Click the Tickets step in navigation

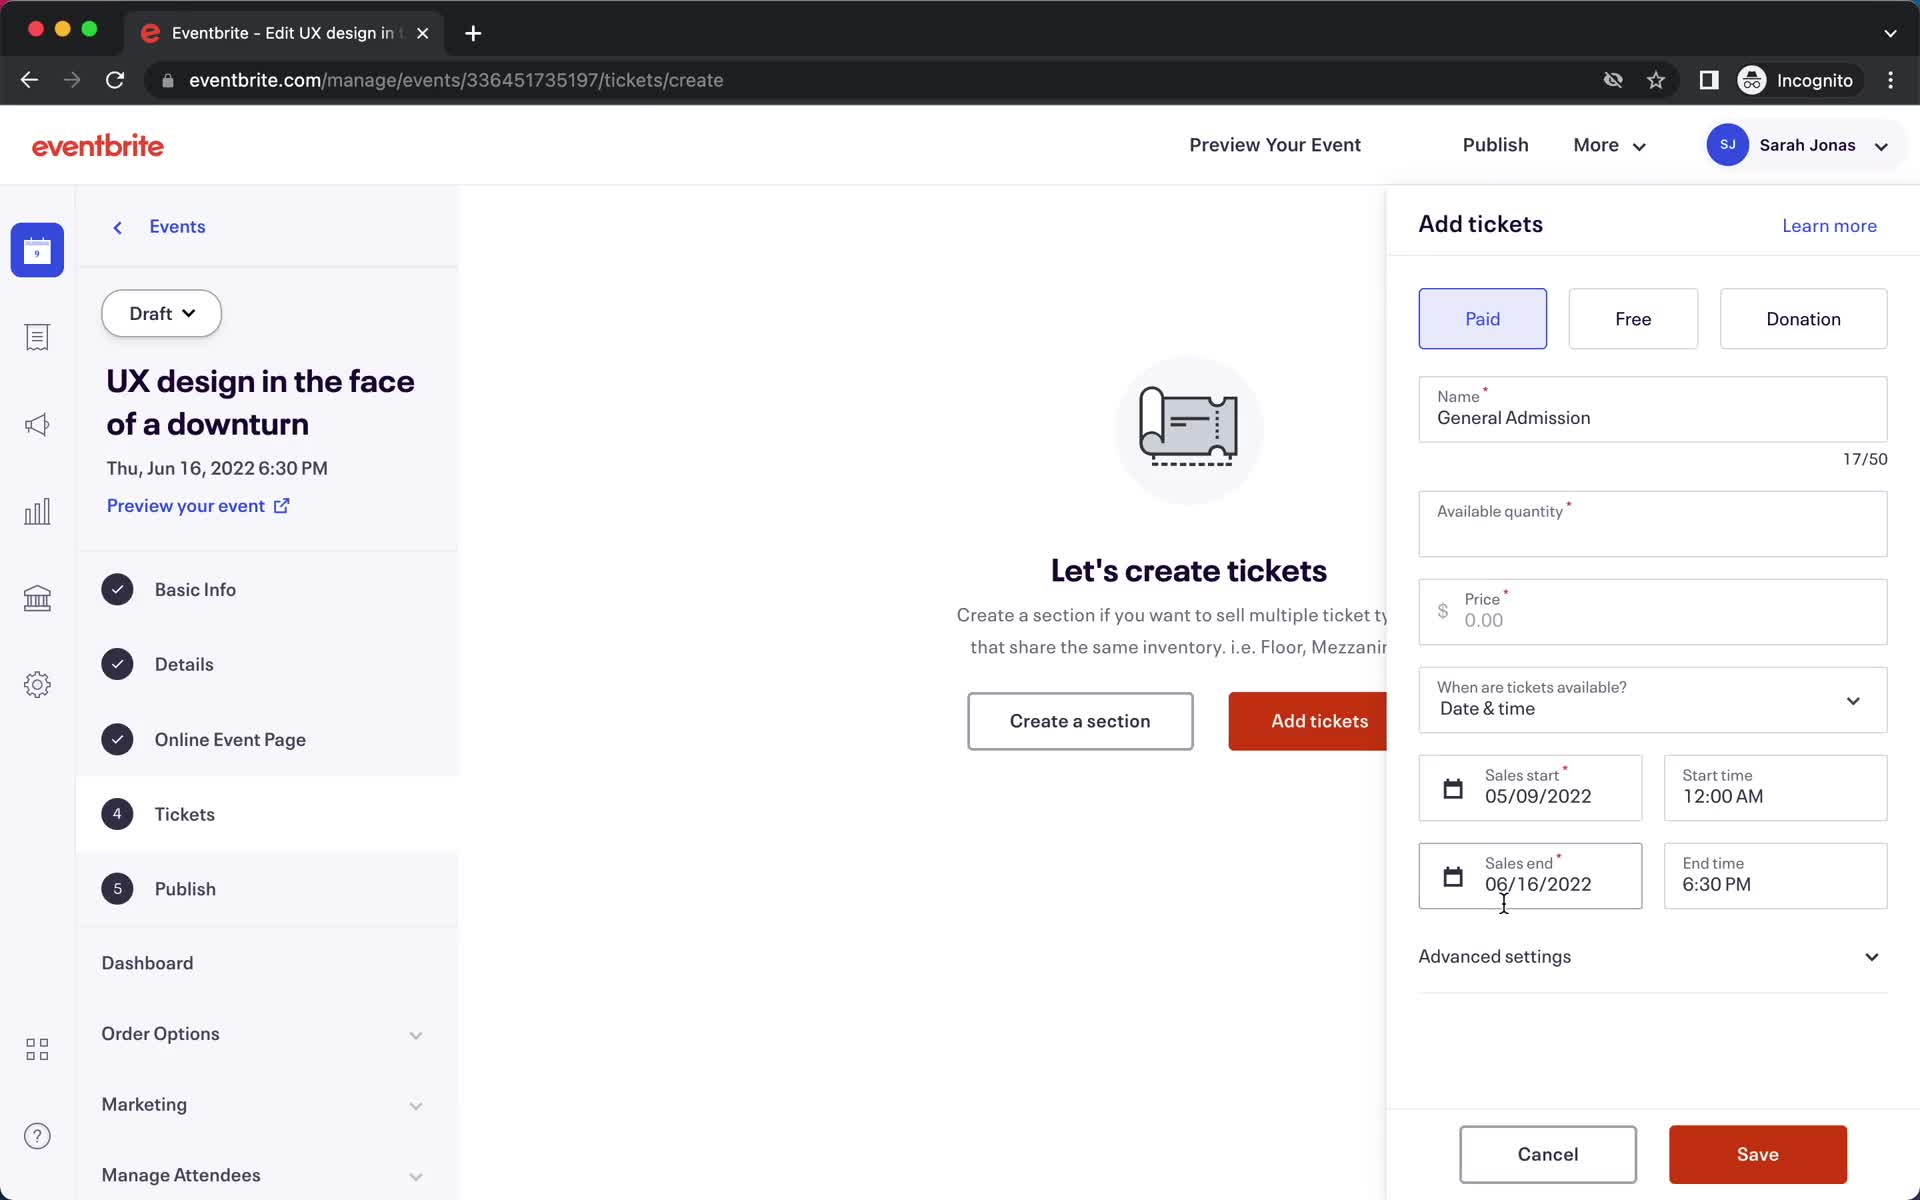tap(184, 813)
